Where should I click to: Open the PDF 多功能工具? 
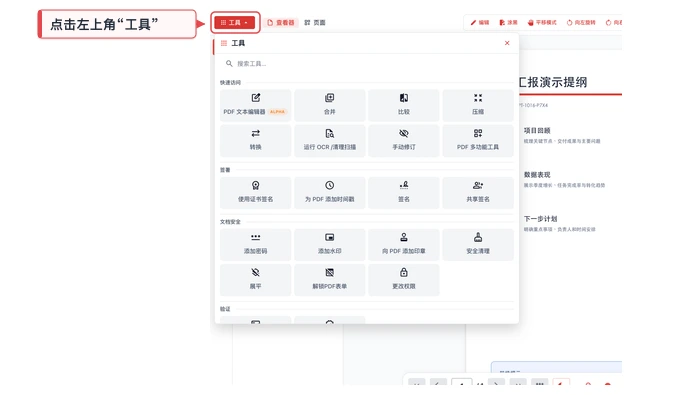[x=478, y=141]
